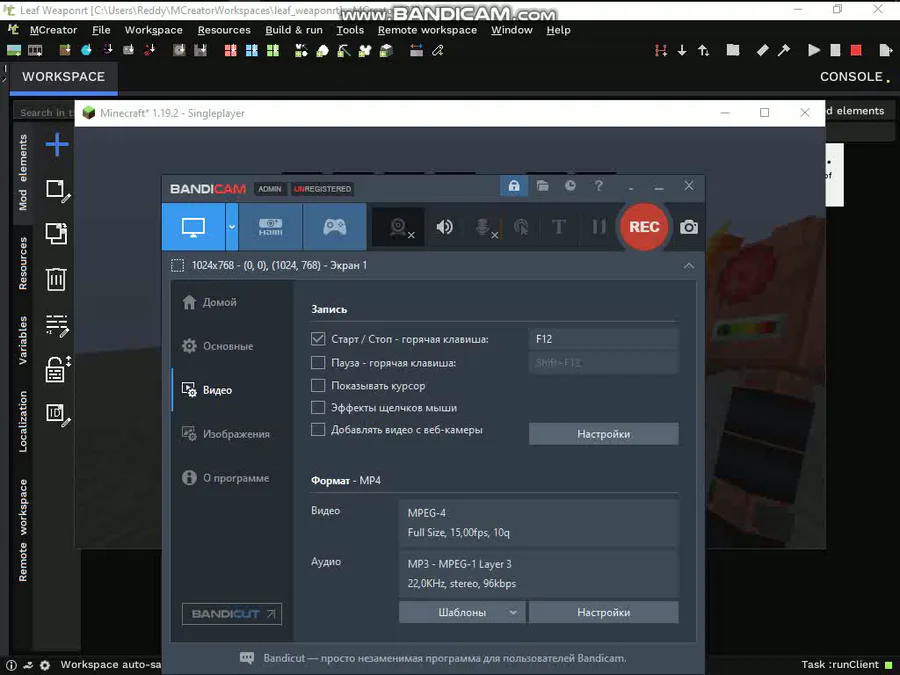
Task: Open the Build & run menu
Action: (x=294, y=30)
